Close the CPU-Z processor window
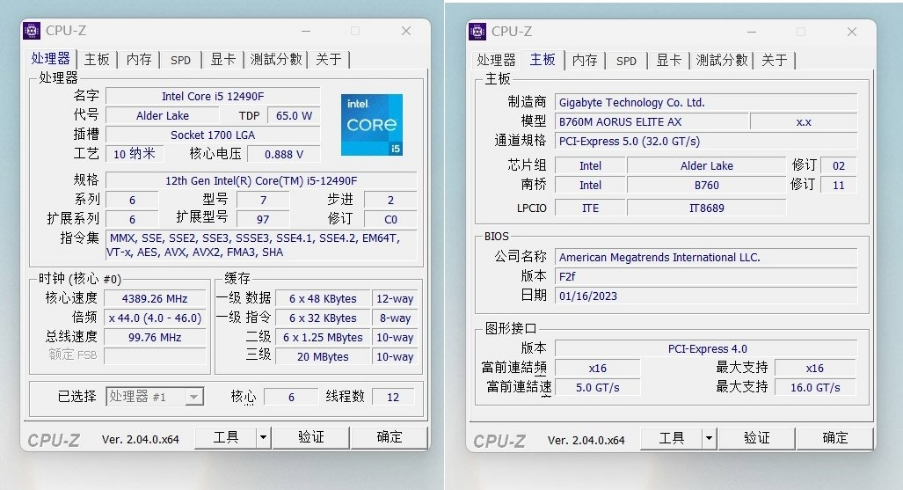 point(406,31)
